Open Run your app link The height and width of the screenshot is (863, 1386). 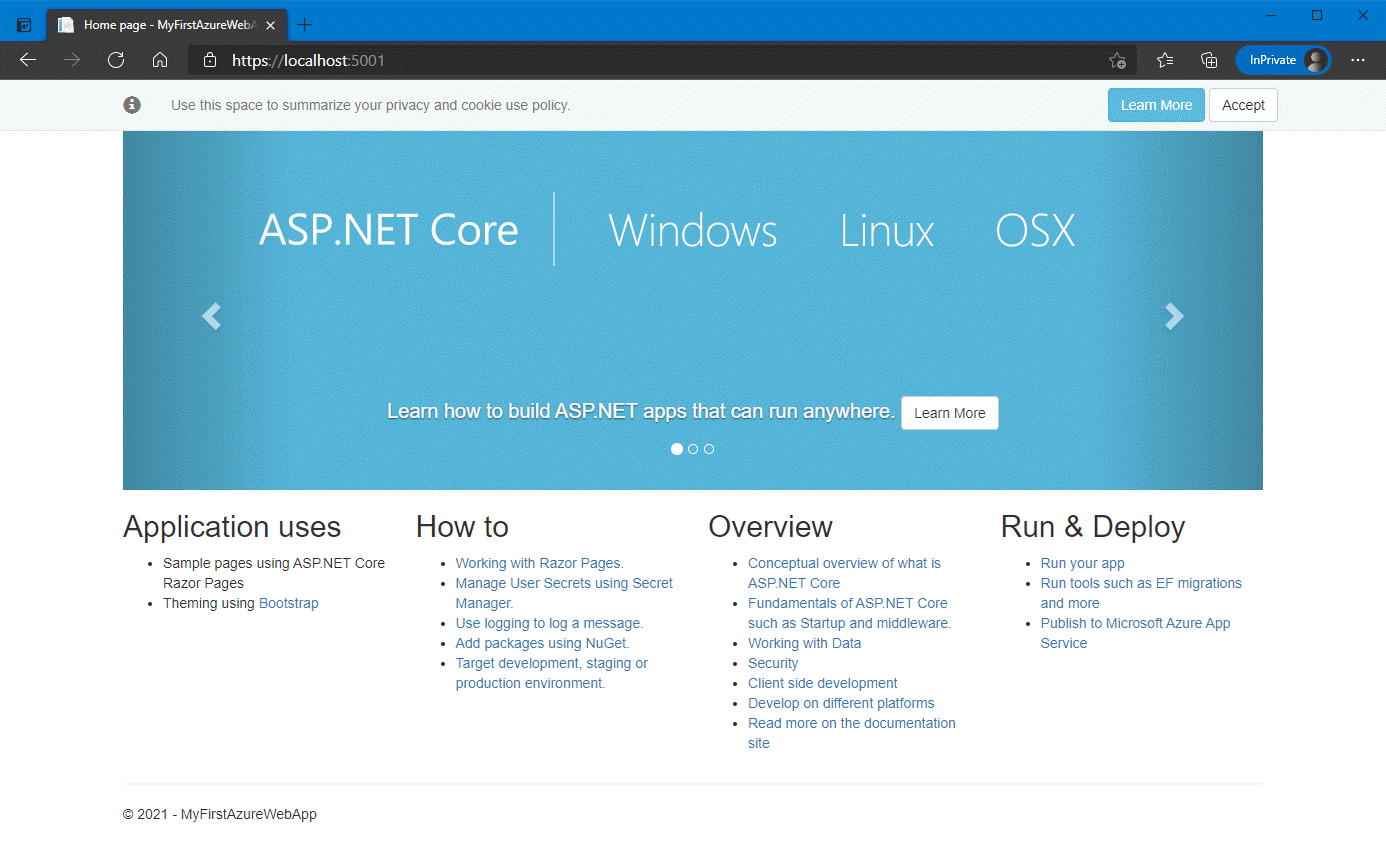click(1083, 563)
